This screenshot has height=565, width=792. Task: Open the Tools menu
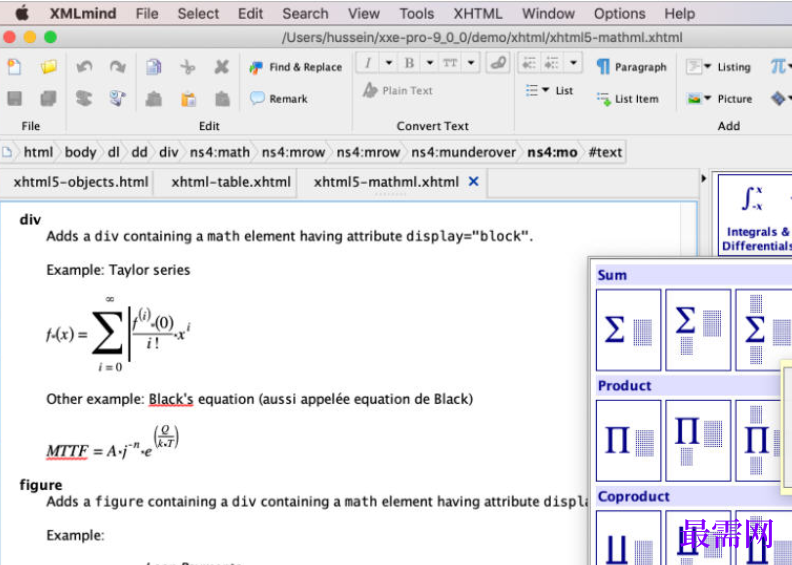(417, 13)
